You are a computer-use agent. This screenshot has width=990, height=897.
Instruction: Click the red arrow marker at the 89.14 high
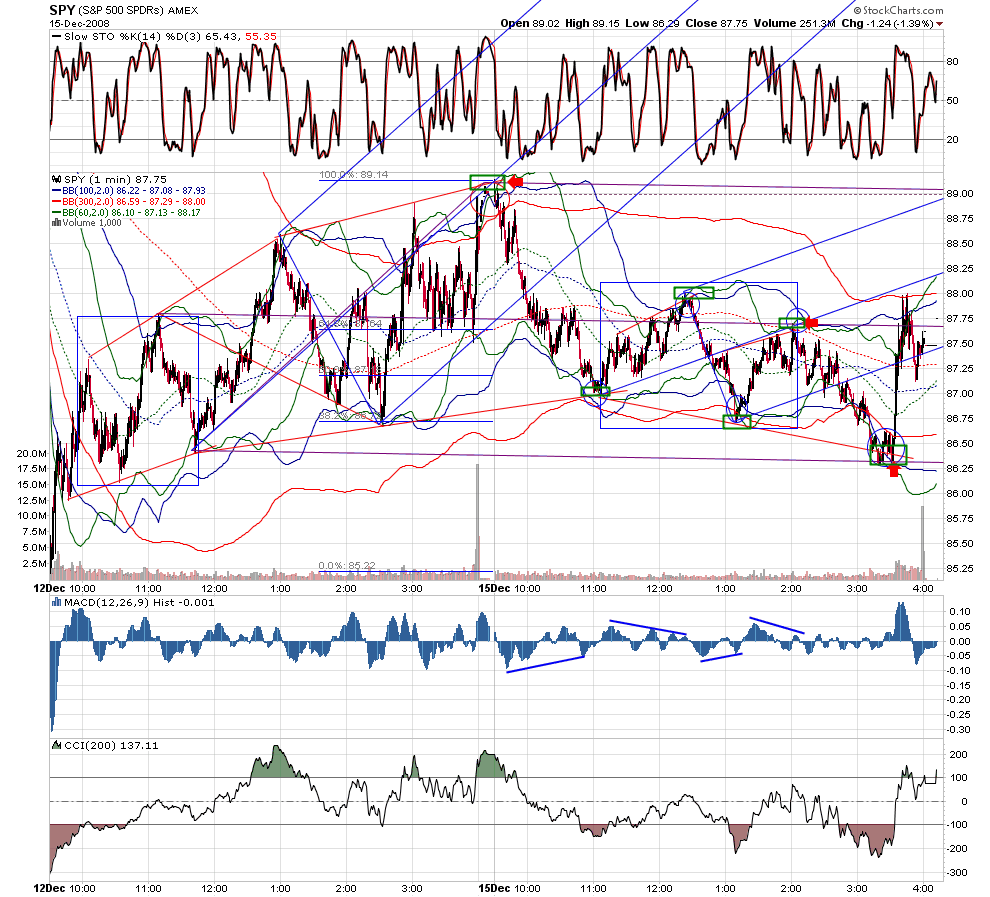point(515,182)
